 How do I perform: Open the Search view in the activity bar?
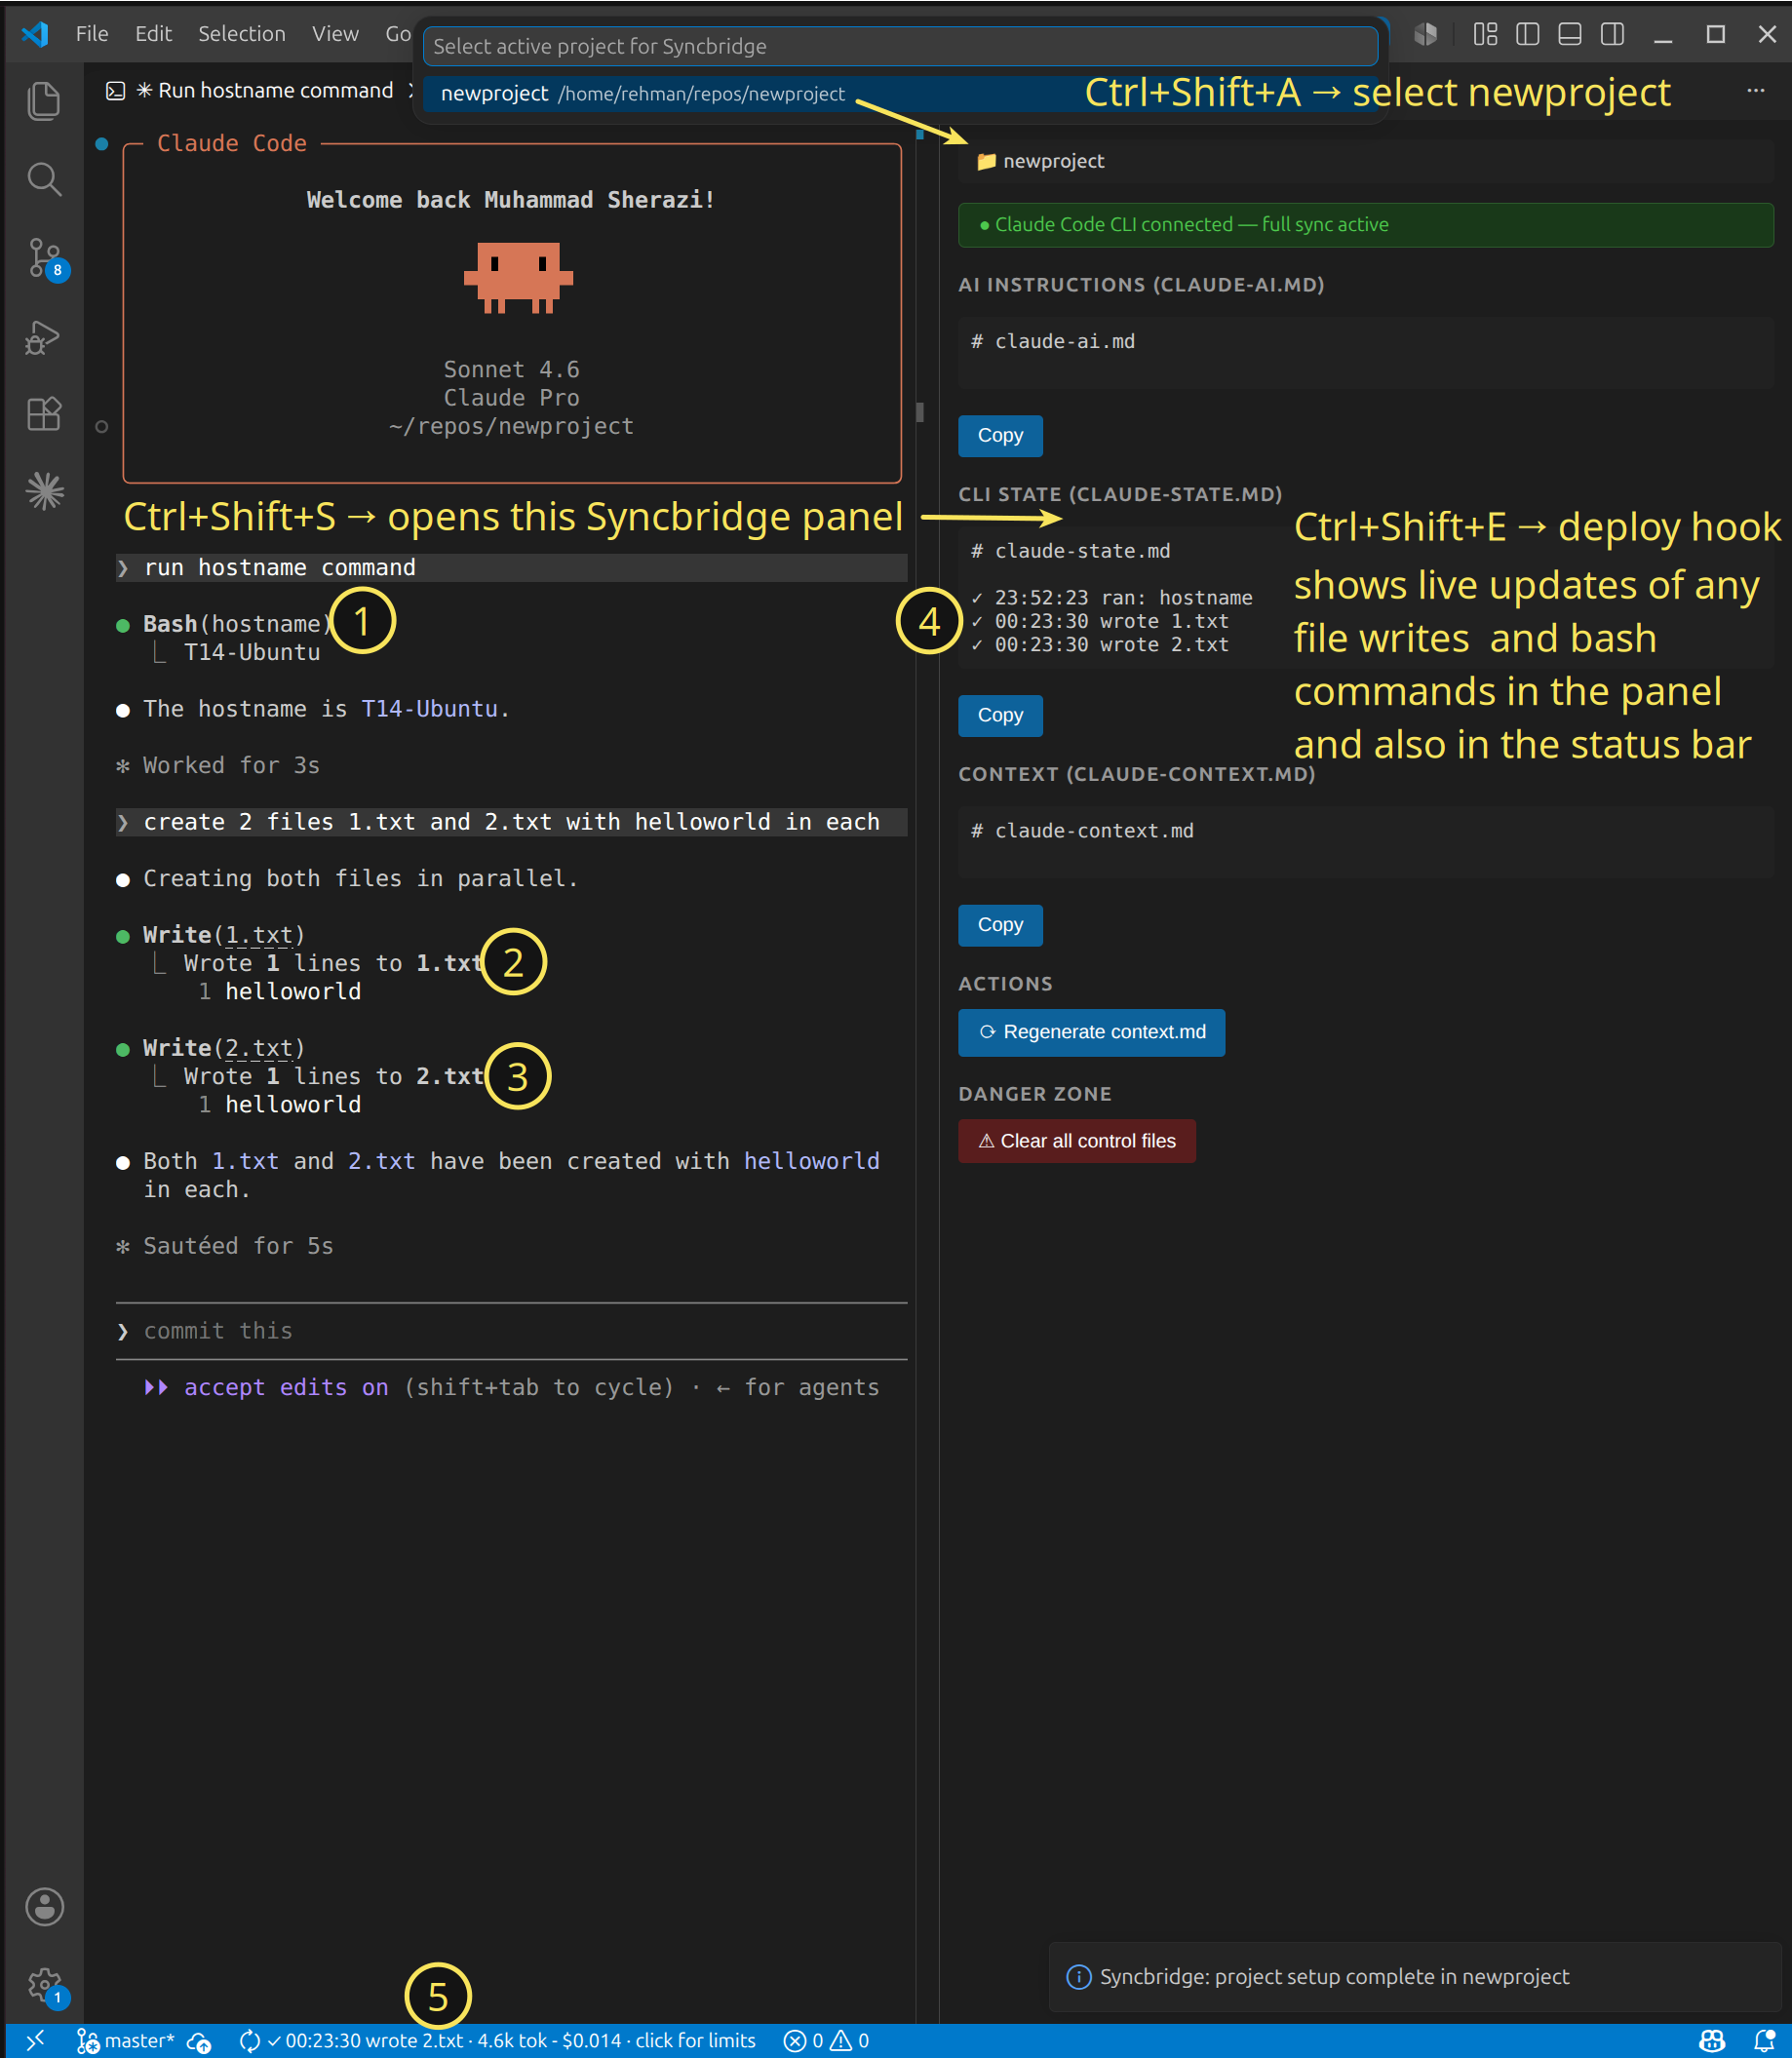click(x=44, y=179)
